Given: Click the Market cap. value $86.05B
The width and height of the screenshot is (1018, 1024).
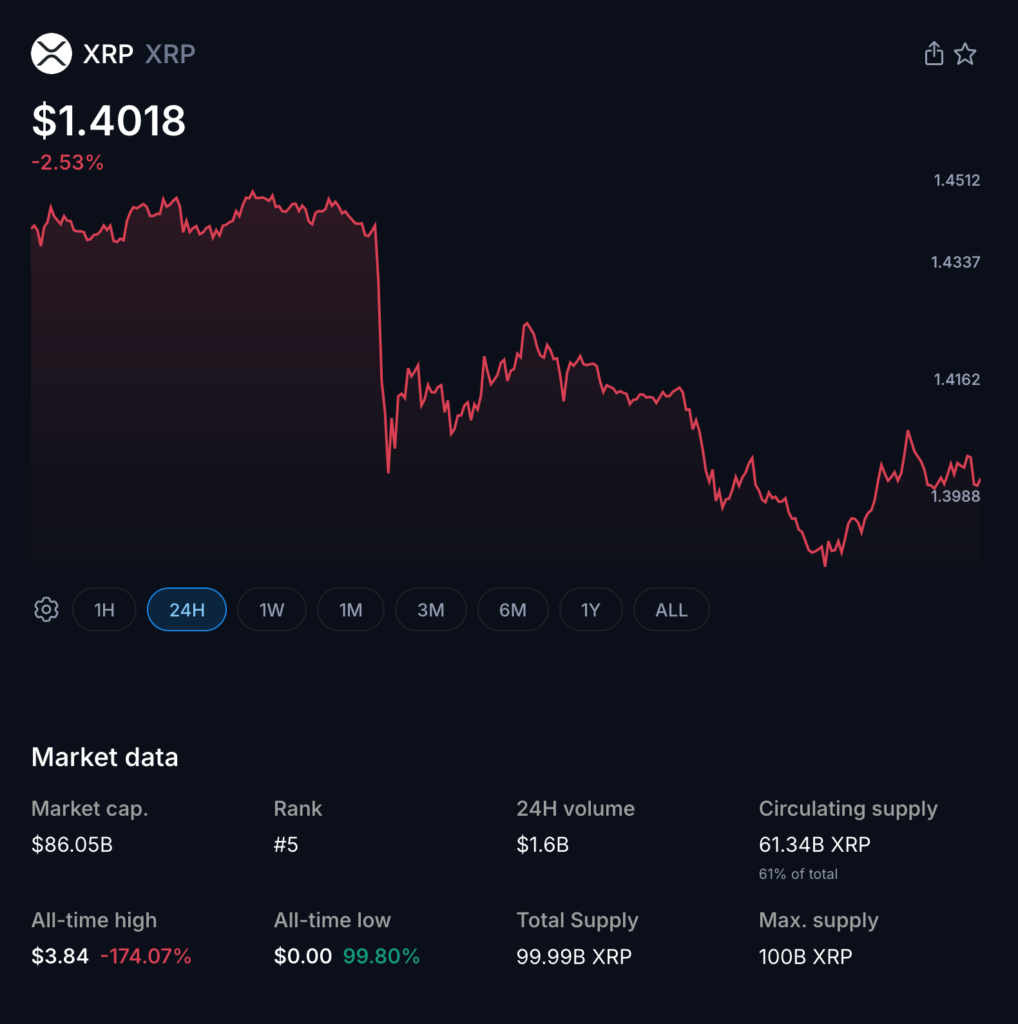Looking at the screenshot, I should coord(73,844).
